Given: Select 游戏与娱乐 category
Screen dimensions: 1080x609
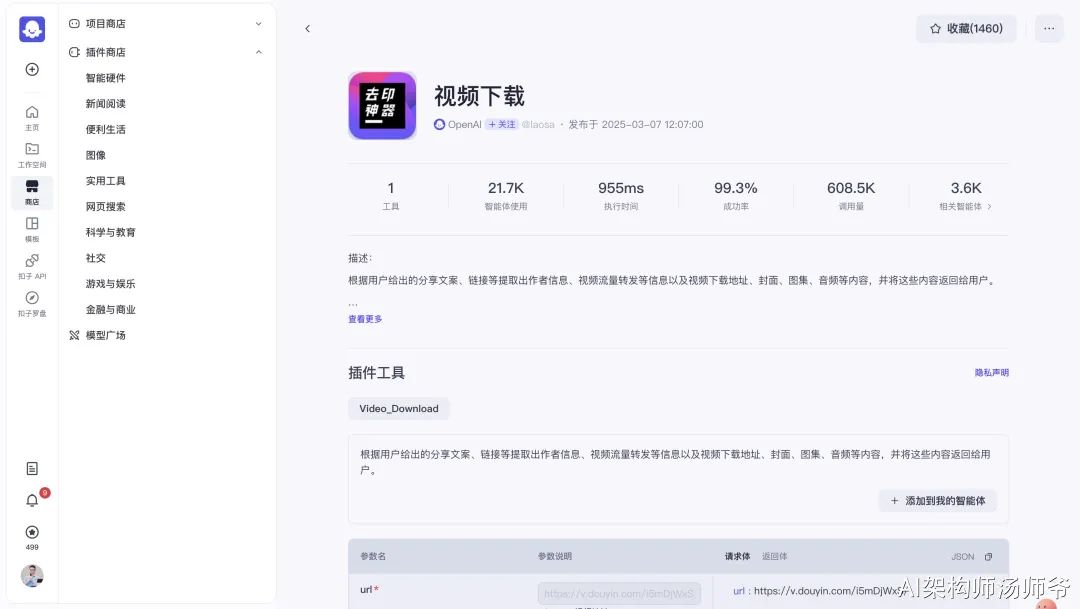Looking at the screenshot, I should click(110, 284).
